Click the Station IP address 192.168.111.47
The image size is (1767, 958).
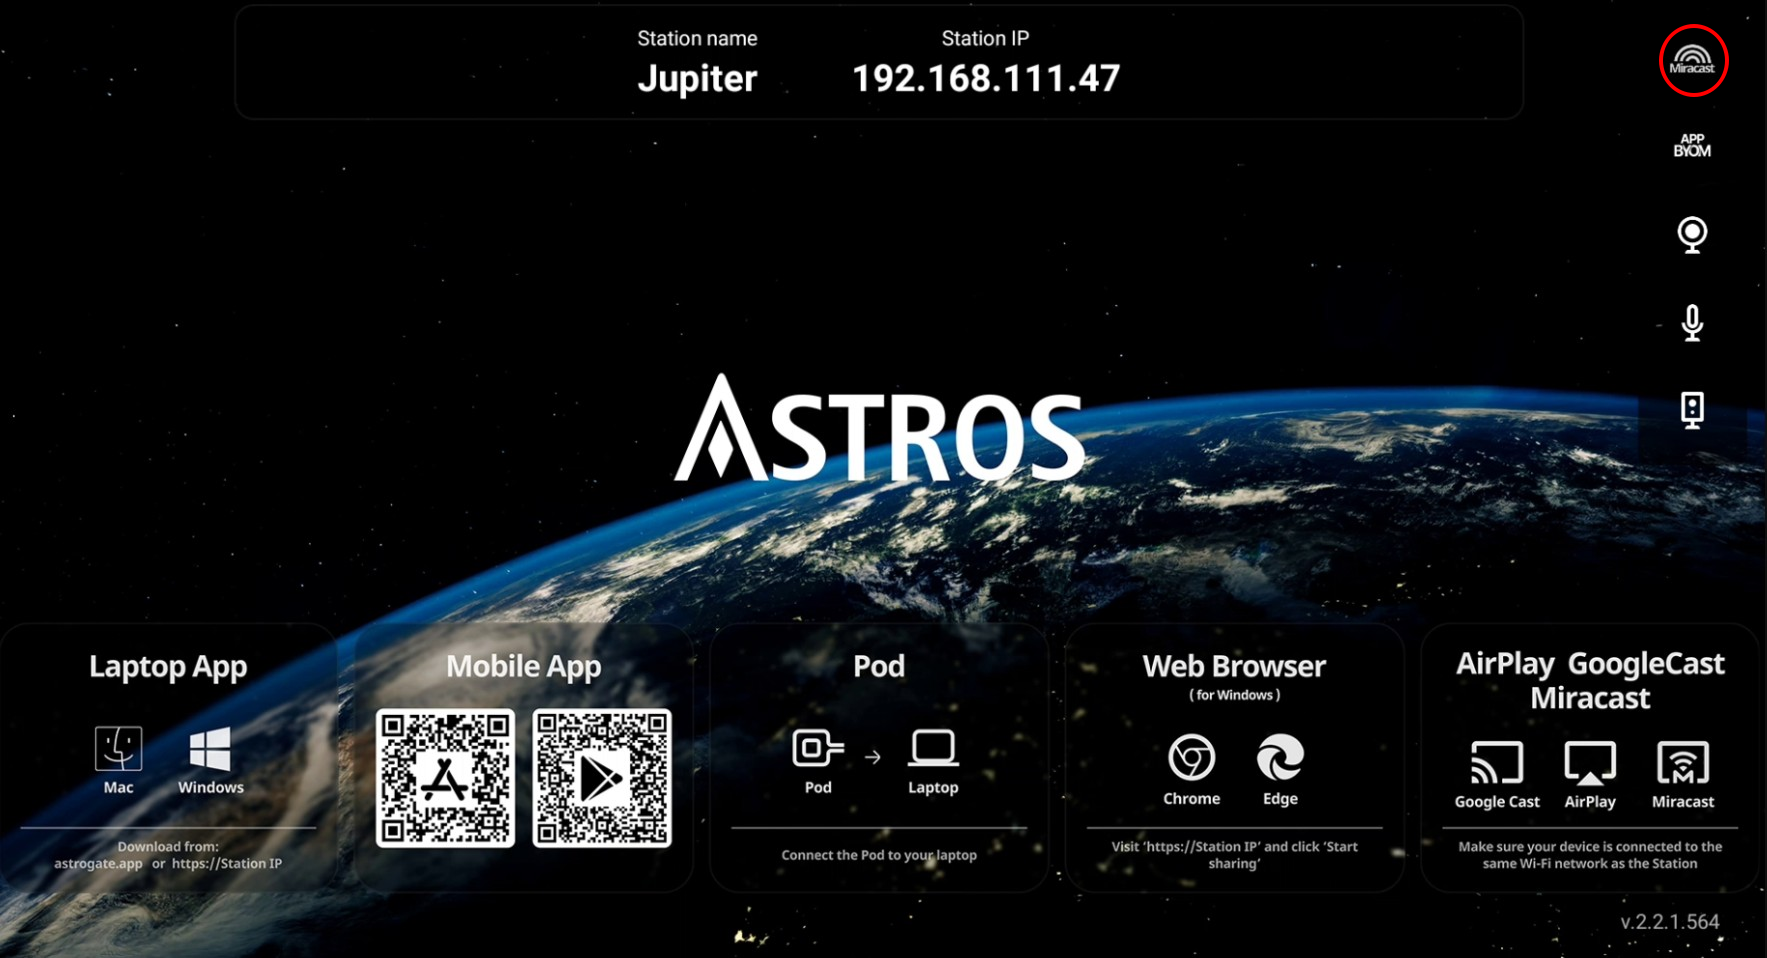[986, 78]
